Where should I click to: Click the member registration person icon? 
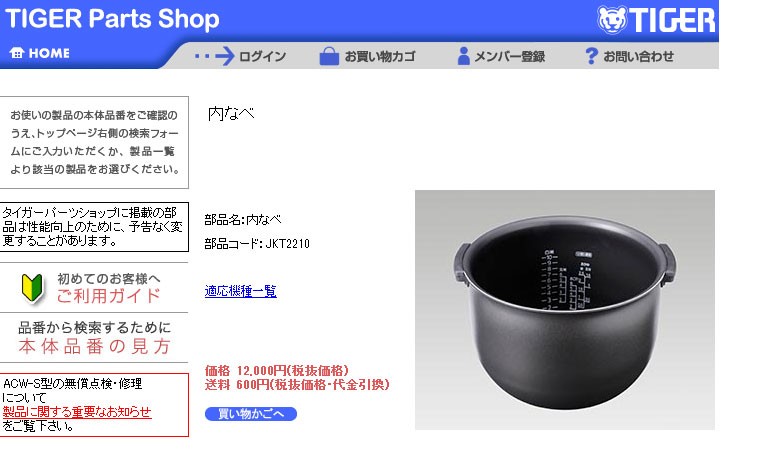click(x=463, y=56)
